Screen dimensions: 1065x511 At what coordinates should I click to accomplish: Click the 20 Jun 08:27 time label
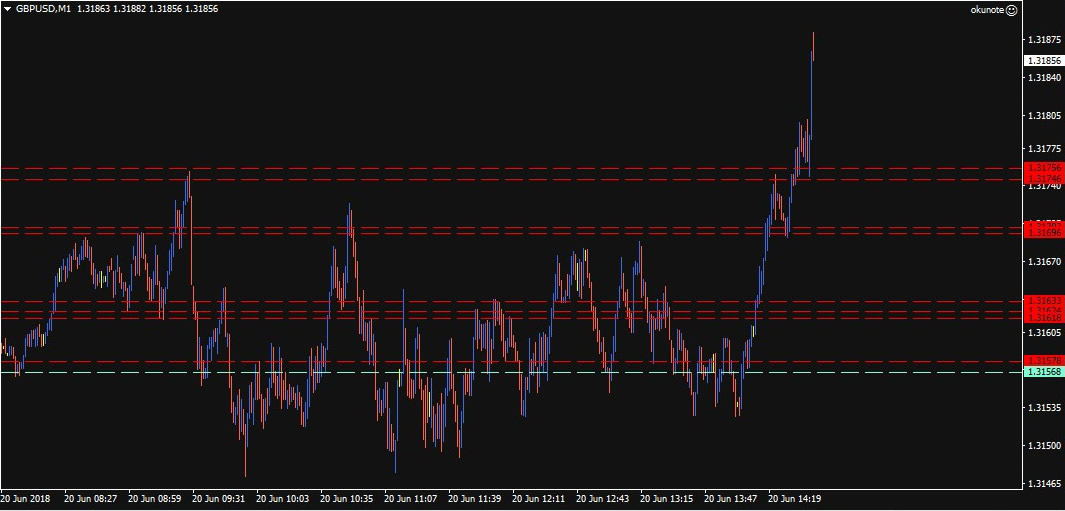pos(90,498)
